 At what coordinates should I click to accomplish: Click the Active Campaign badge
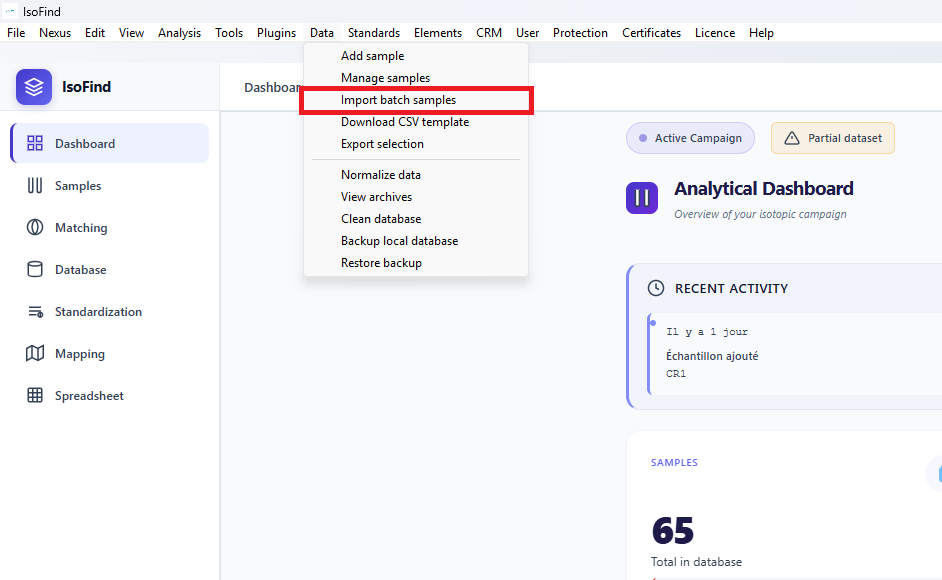pyautogui.click(x=690, y=138)
